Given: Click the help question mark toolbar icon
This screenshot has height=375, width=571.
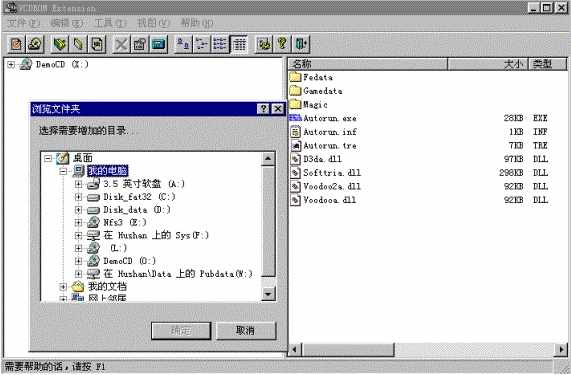Looking at the screenshot, I should [282, 44].
